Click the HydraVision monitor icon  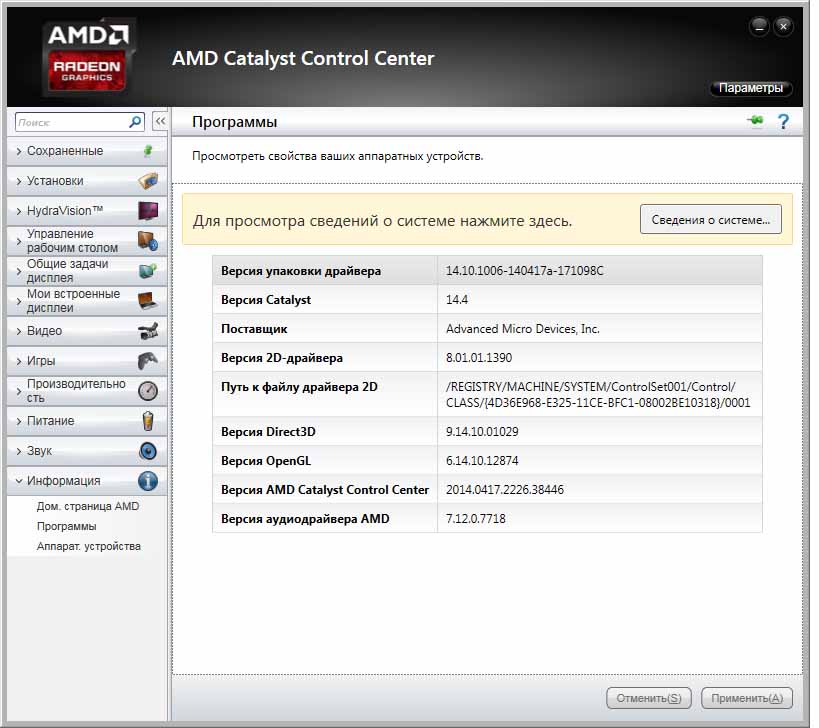pos(148,211)
